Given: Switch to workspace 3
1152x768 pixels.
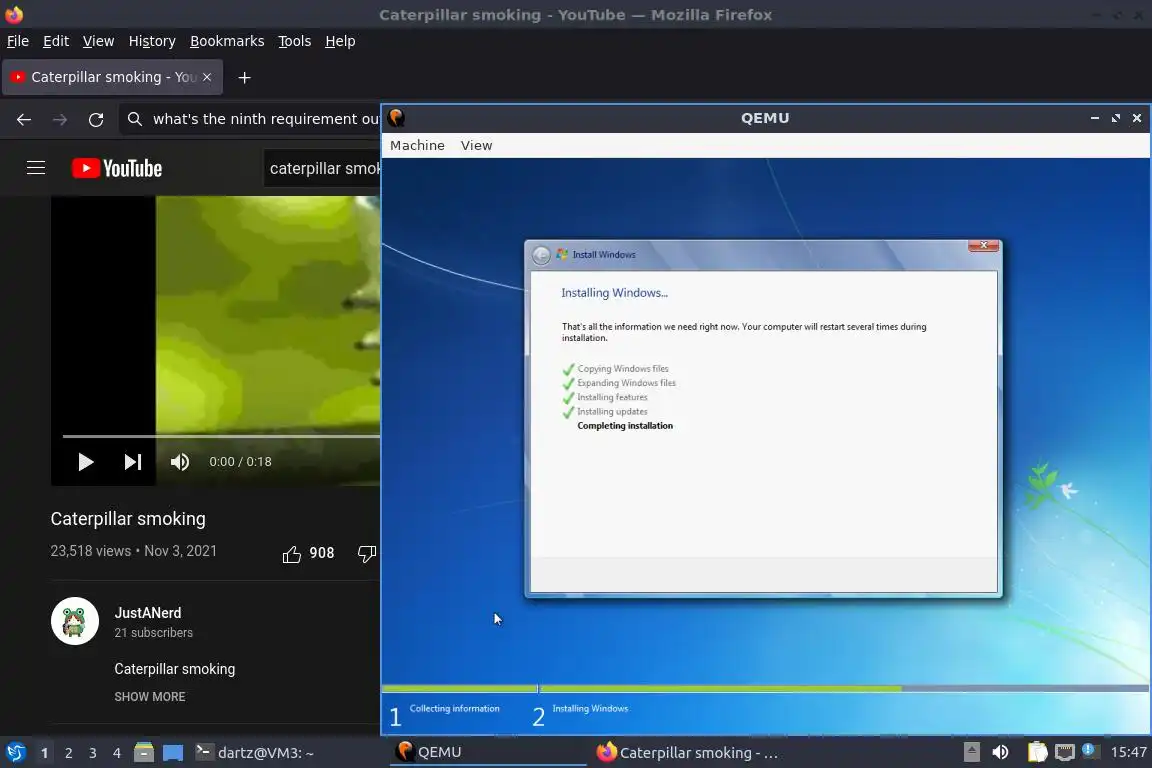Looking at the screenshot, I should coord(93,753).
